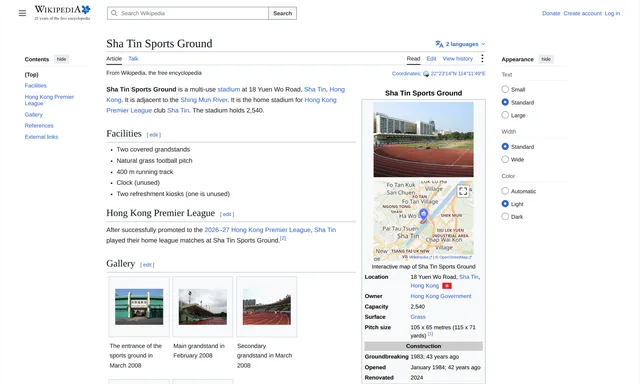Screen dimensions: 640x384
Task: Select Standard width option
Action: tap(505, 146)
